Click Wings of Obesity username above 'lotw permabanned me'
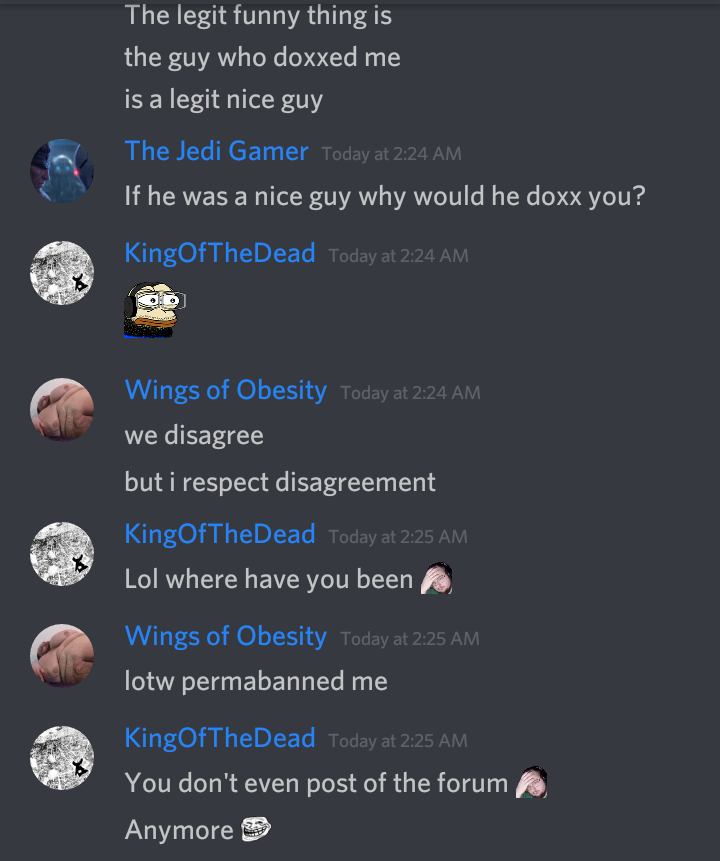Viewport: 720px width, 861px height. click(x=226, y=636)
